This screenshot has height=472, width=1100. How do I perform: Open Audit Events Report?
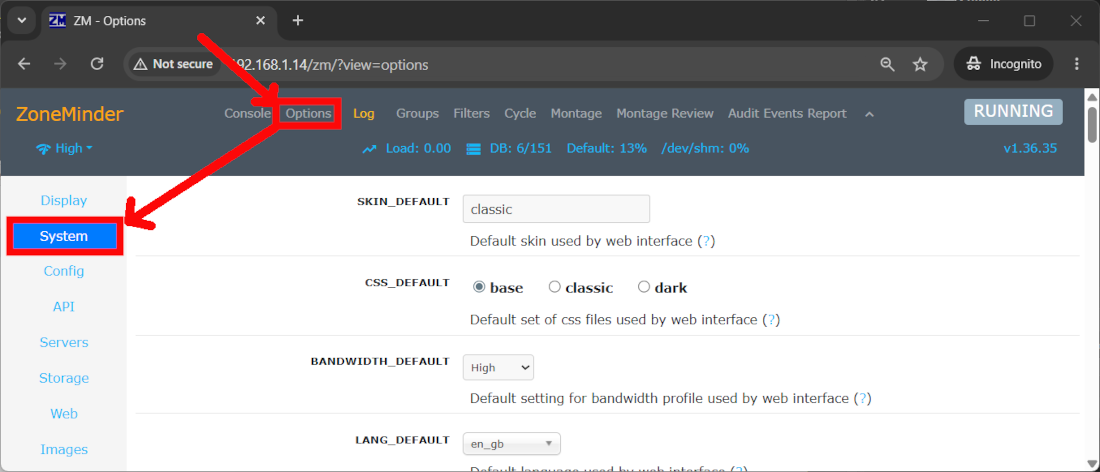pos(787,114)
